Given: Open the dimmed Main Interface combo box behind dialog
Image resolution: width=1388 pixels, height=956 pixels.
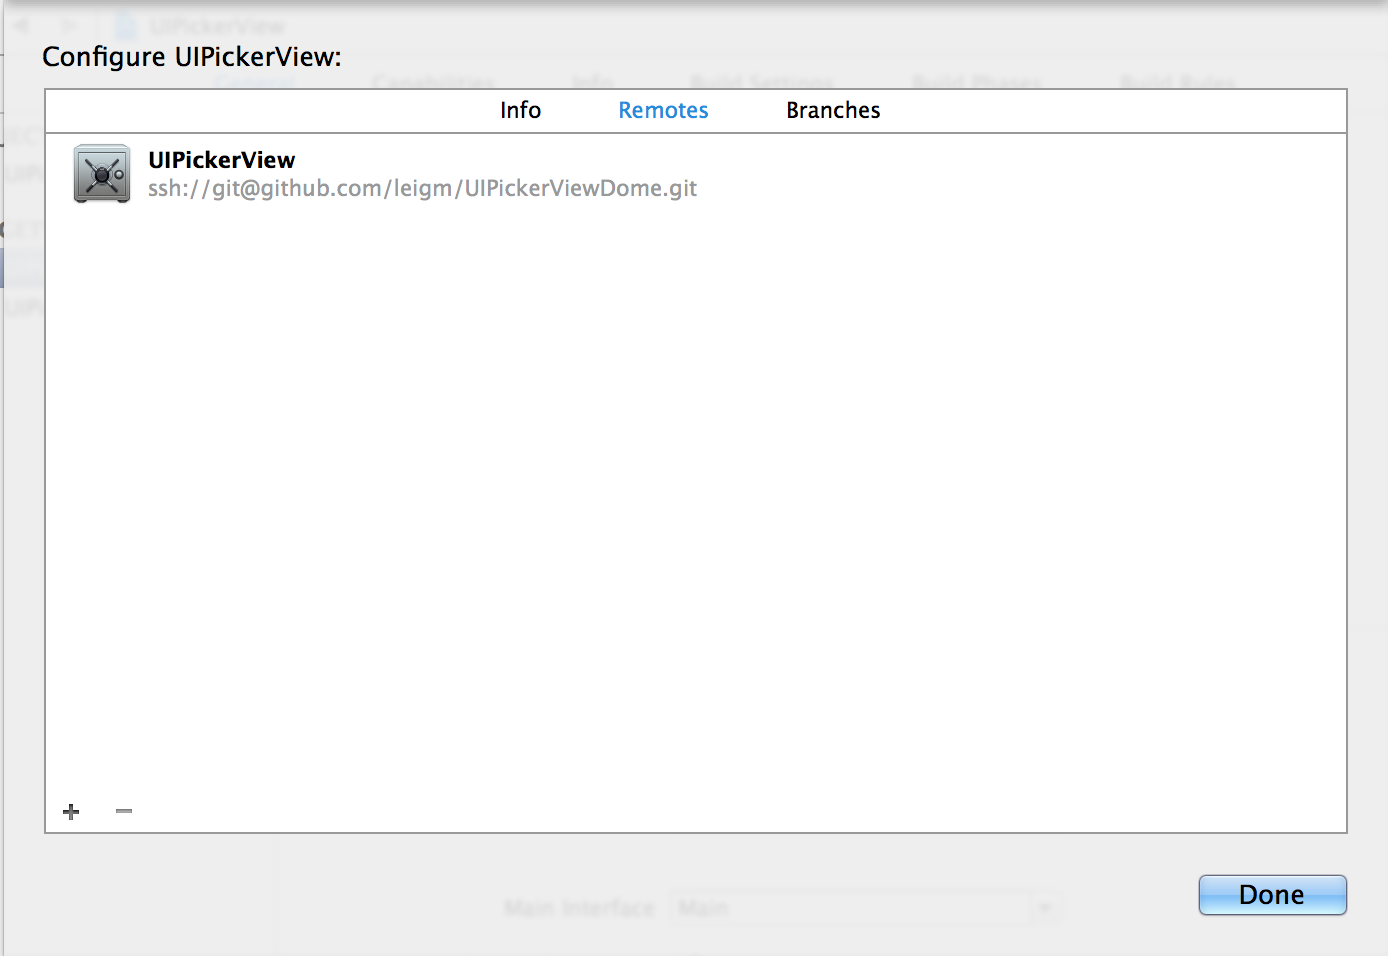Looking at the screenshot, I should [x=866, y=908].
